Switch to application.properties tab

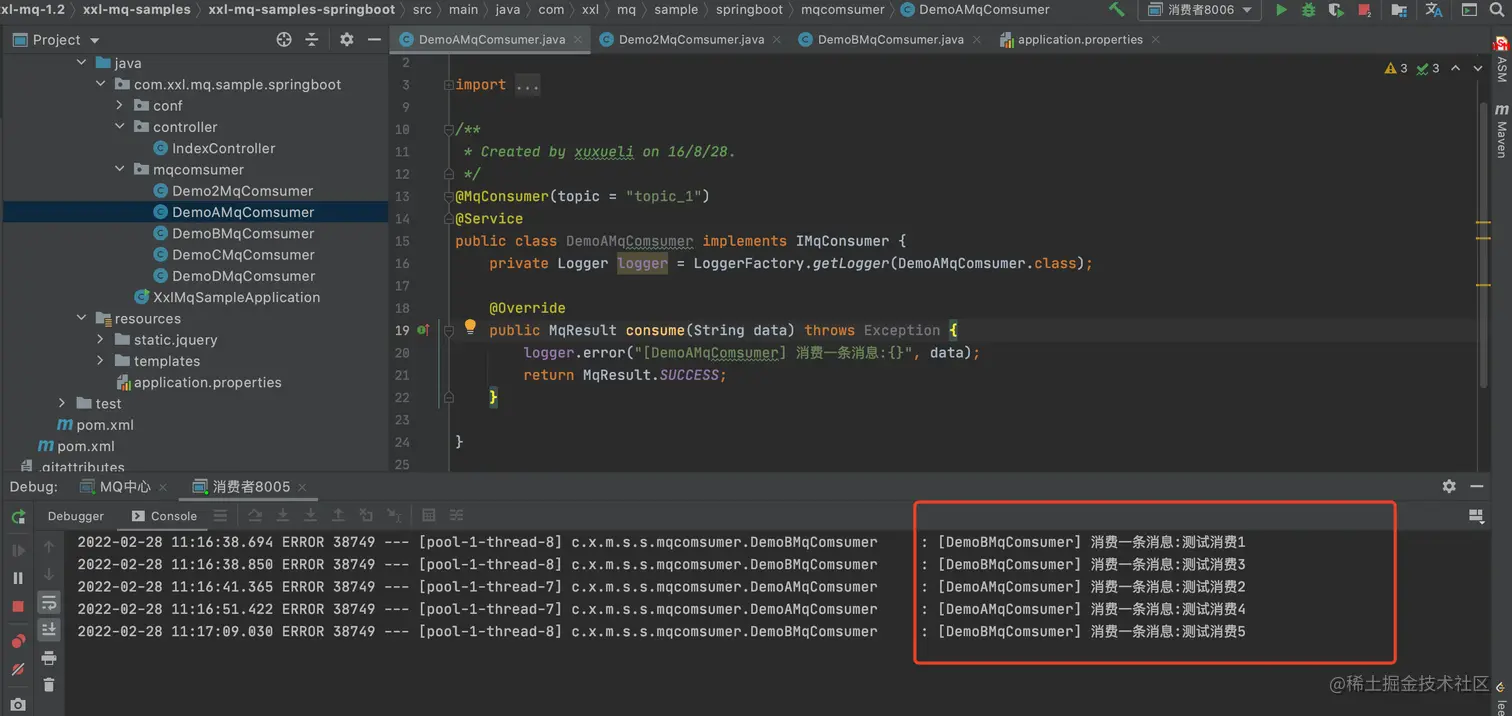(1079, 40)
